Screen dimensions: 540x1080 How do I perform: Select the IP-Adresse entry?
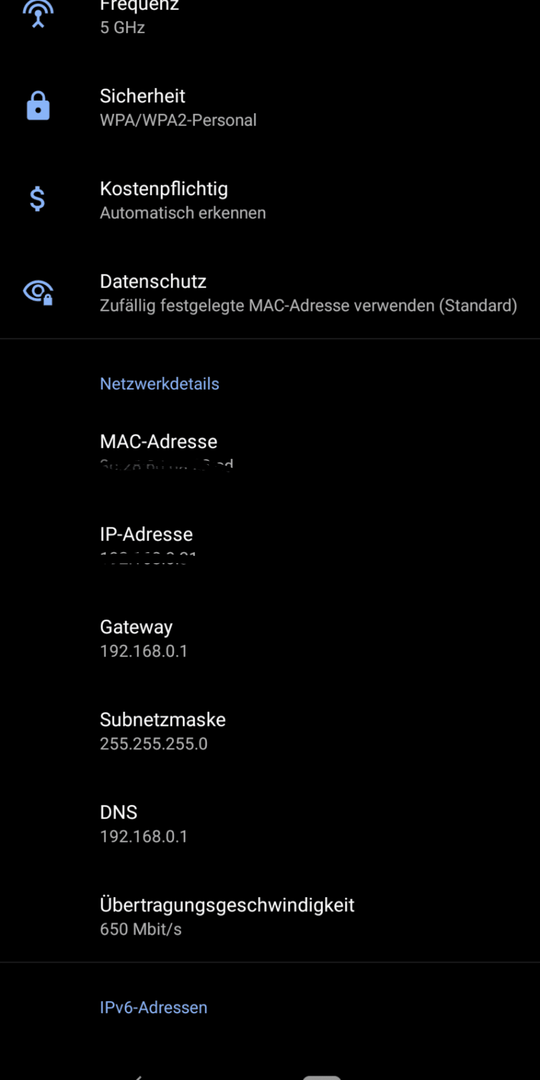click(270, 545)
